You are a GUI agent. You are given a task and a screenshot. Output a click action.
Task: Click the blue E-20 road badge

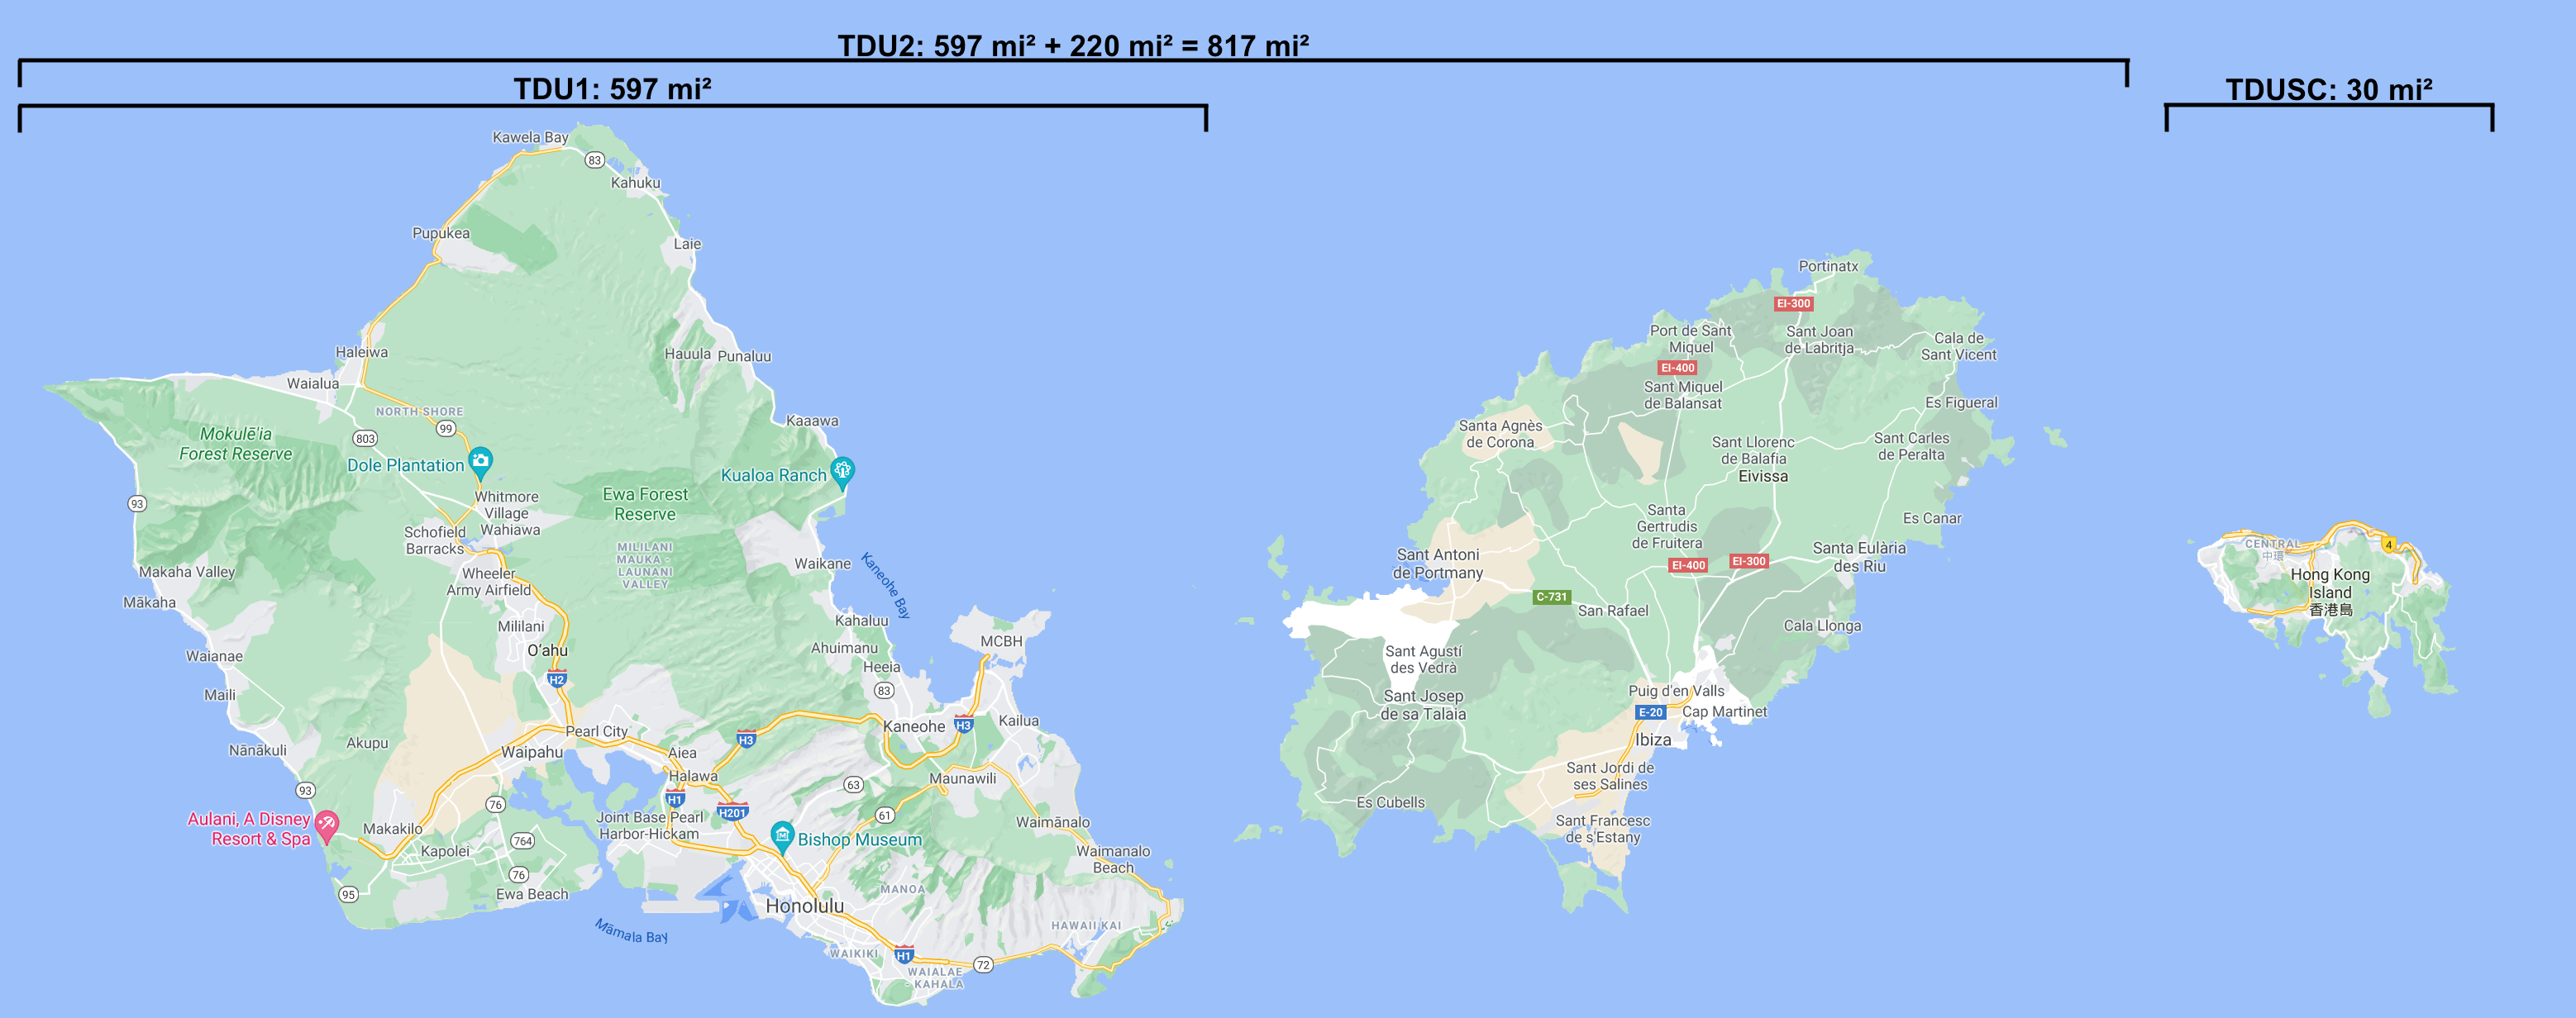click(1650, 712)
